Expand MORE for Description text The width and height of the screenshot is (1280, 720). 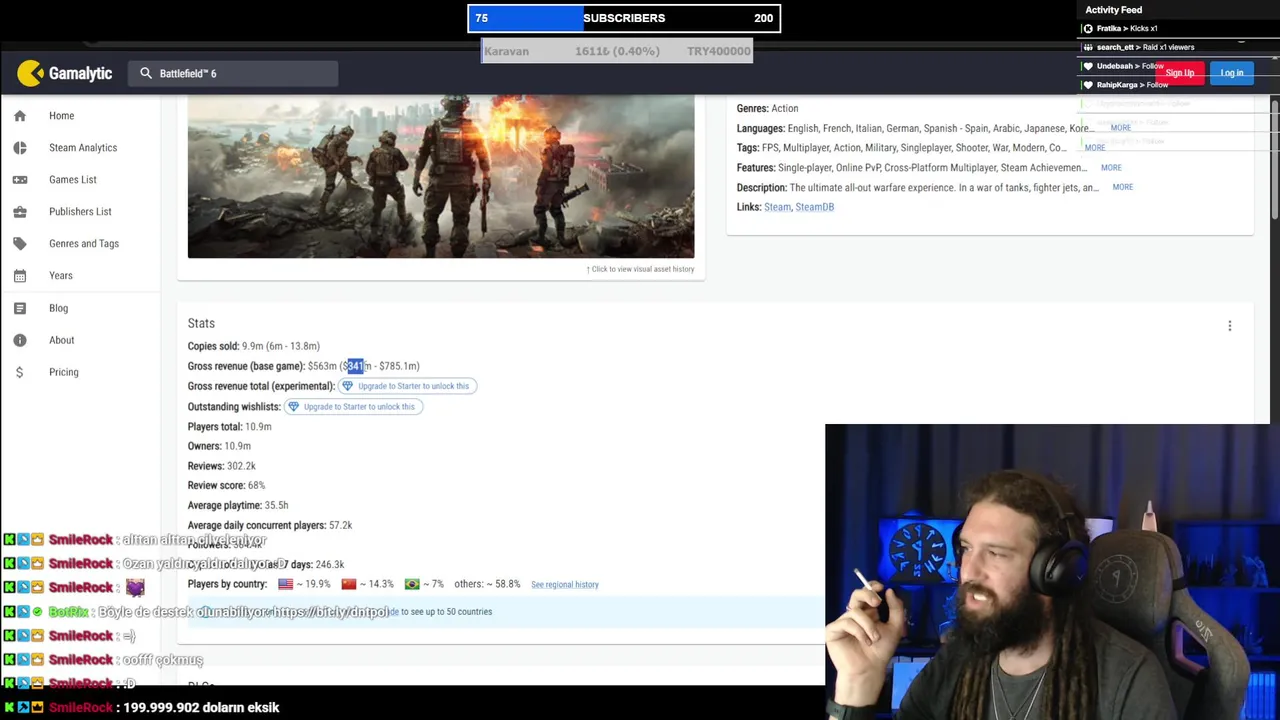click(1122, 187)
